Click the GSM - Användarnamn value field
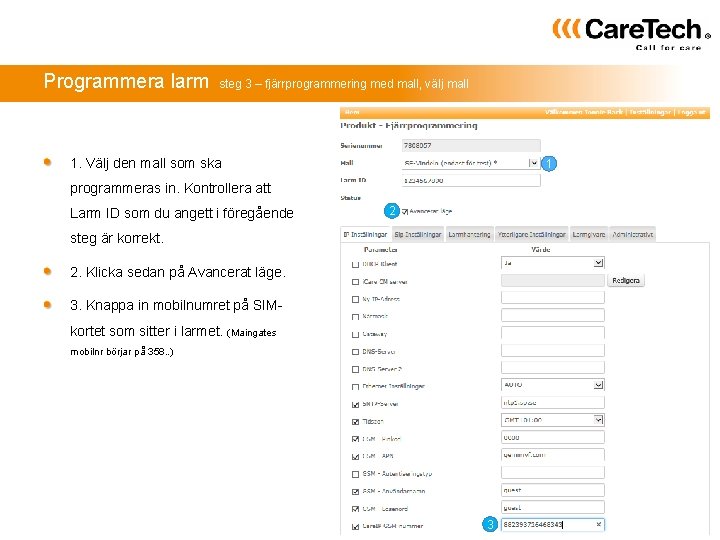The height and width of the screenshot is (540, 720). 552,489
